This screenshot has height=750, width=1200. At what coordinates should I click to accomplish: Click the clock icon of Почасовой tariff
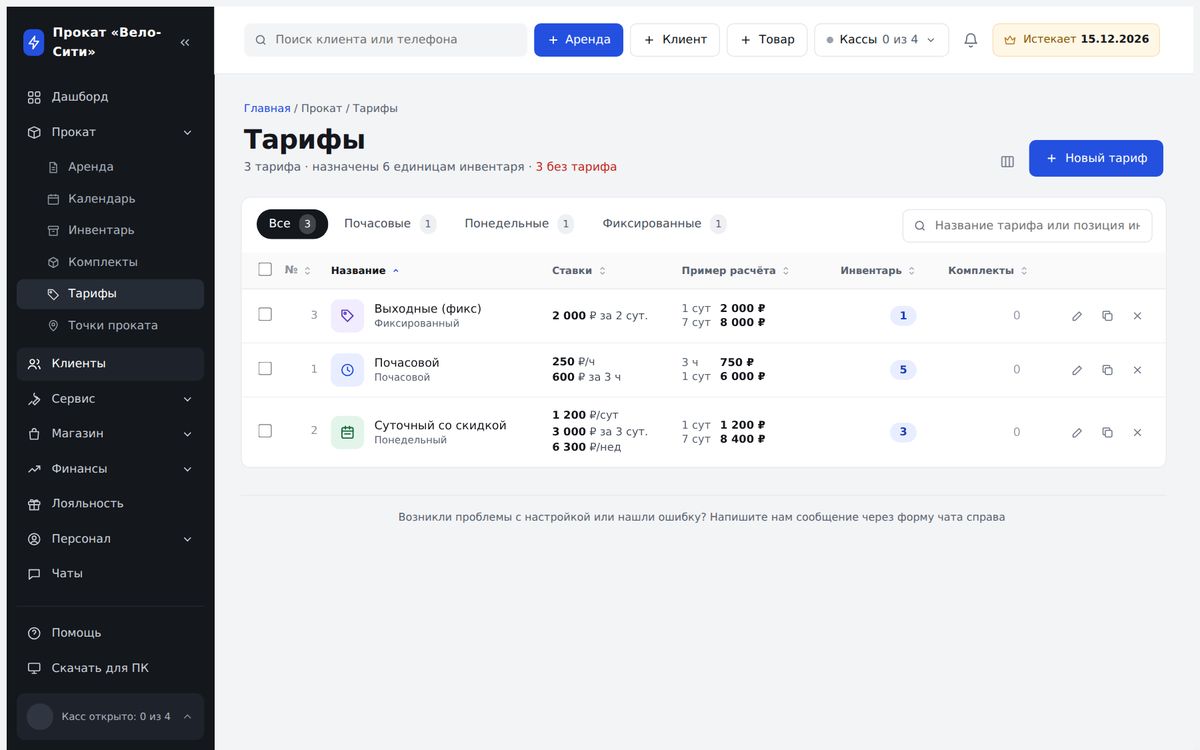(347, 370)
